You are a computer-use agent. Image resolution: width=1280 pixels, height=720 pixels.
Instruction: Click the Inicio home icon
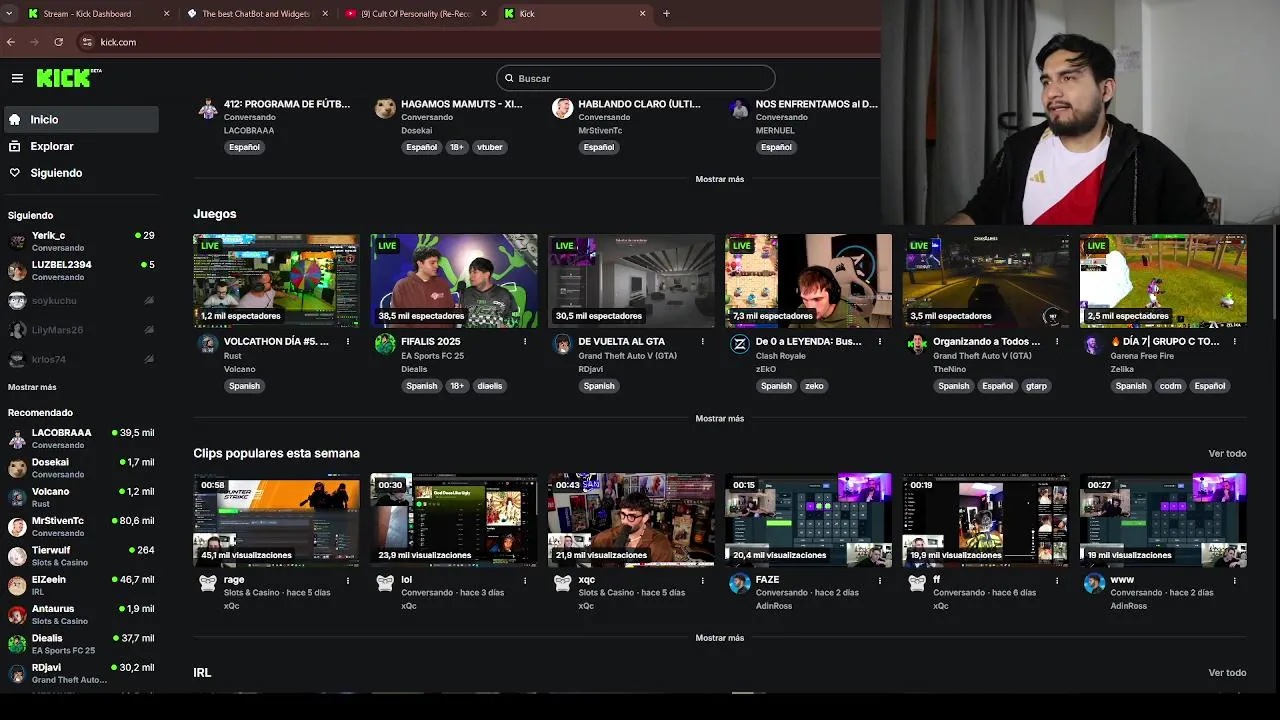click(15, 119)
